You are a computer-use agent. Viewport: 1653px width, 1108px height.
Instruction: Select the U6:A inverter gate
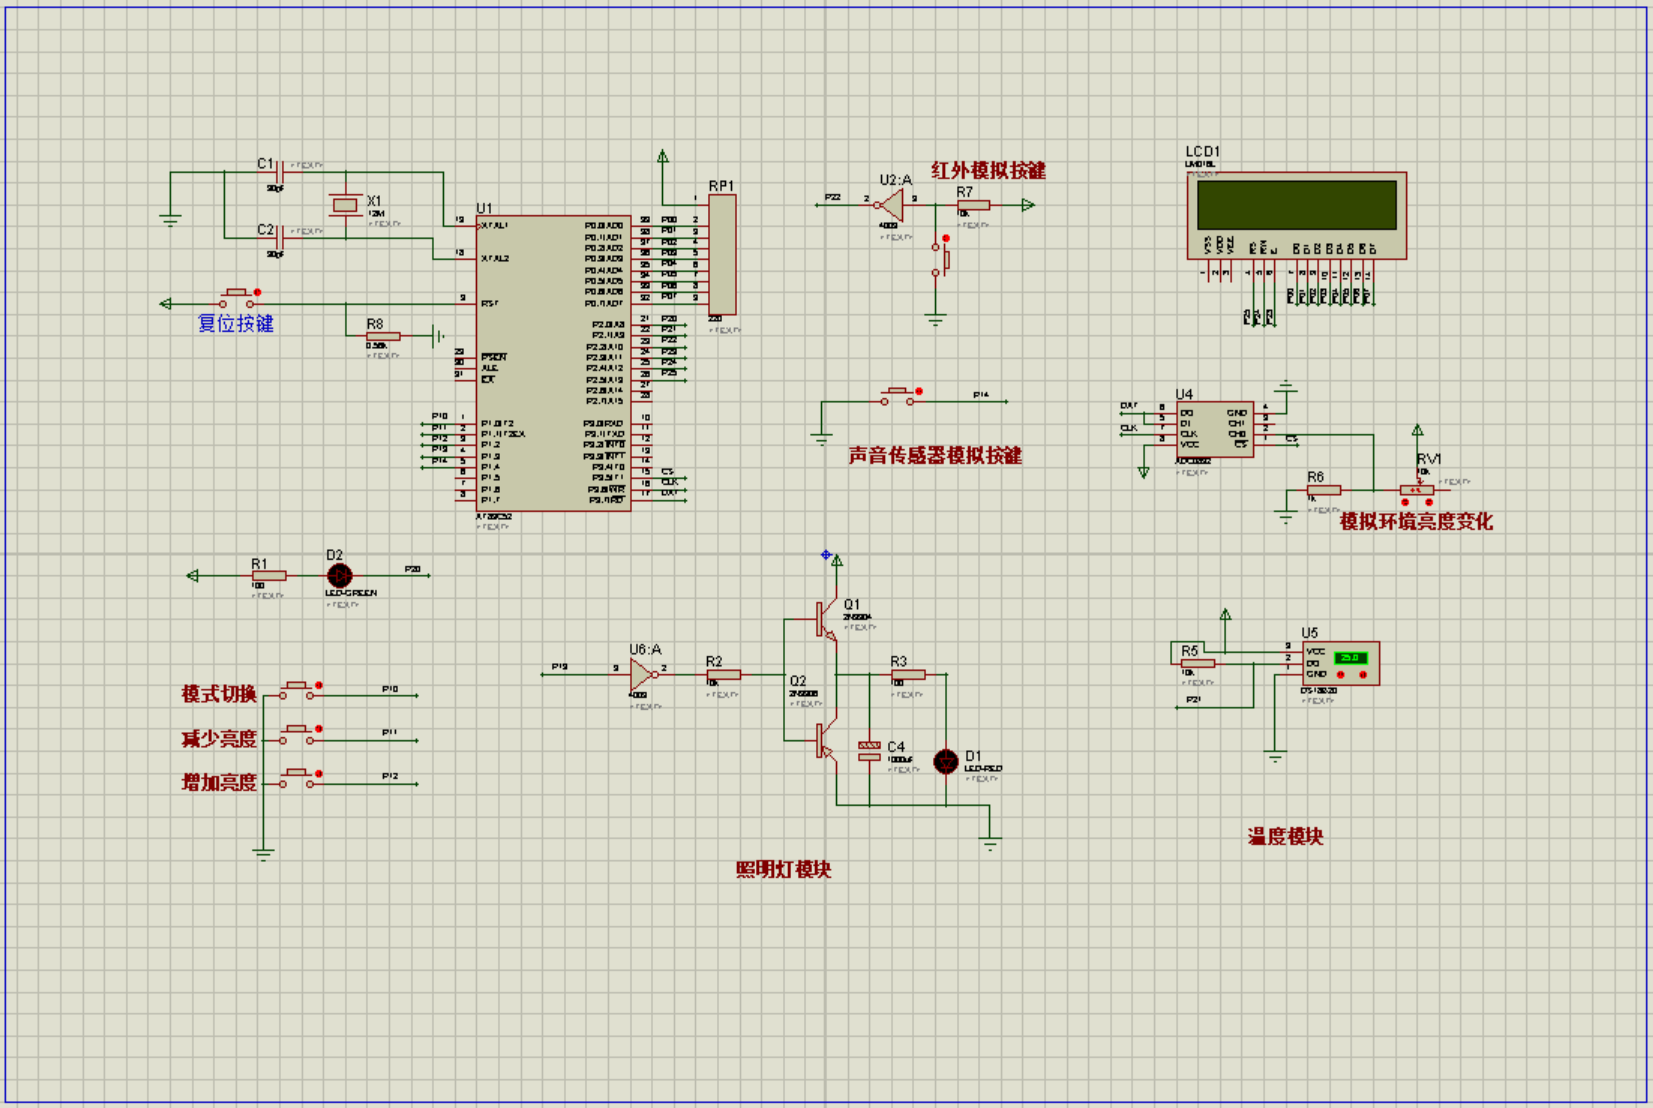tap(645, 674)
